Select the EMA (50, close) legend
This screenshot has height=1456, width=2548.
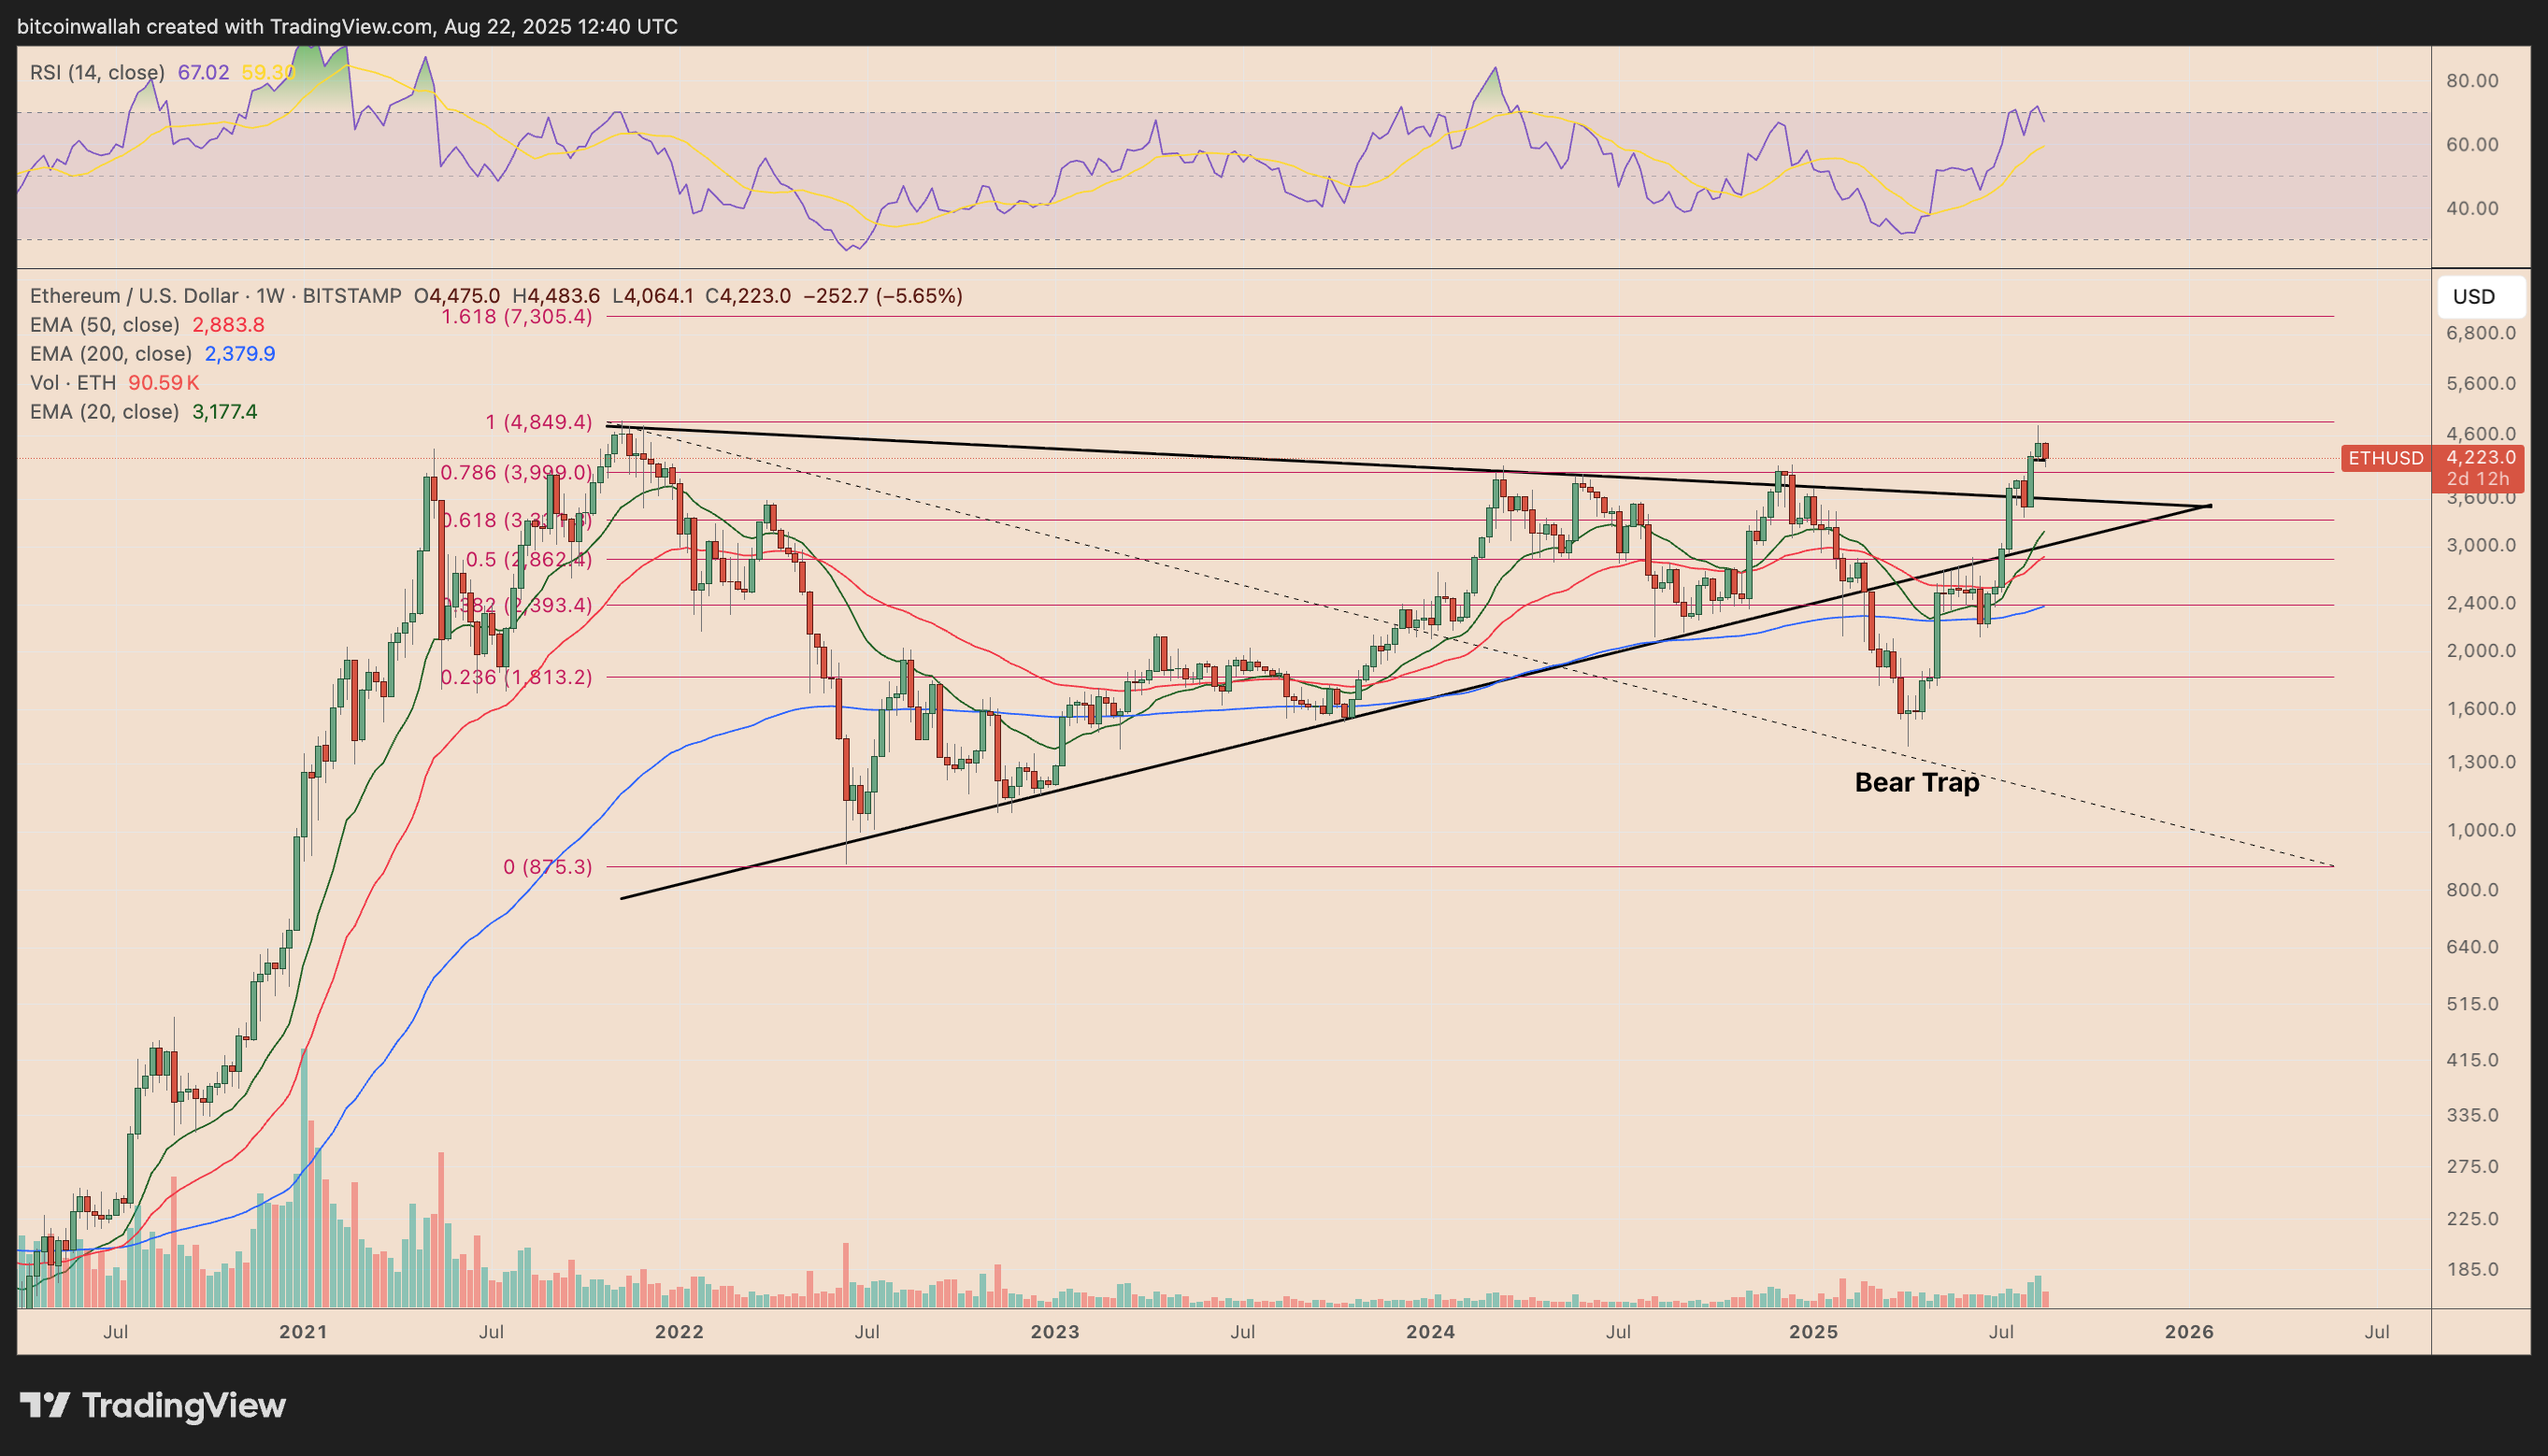click(104, 325)
